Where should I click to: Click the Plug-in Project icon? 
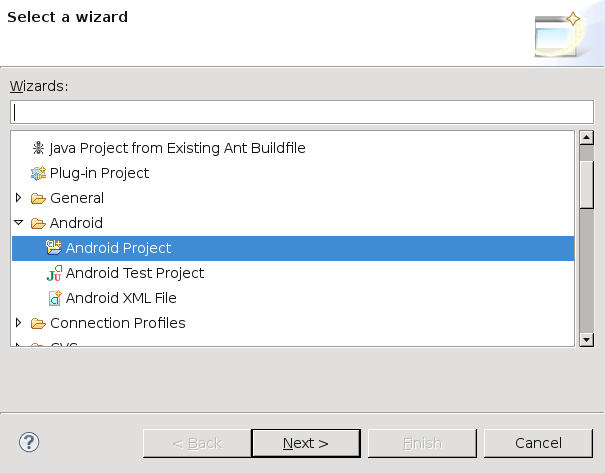(x=38, y=173)
